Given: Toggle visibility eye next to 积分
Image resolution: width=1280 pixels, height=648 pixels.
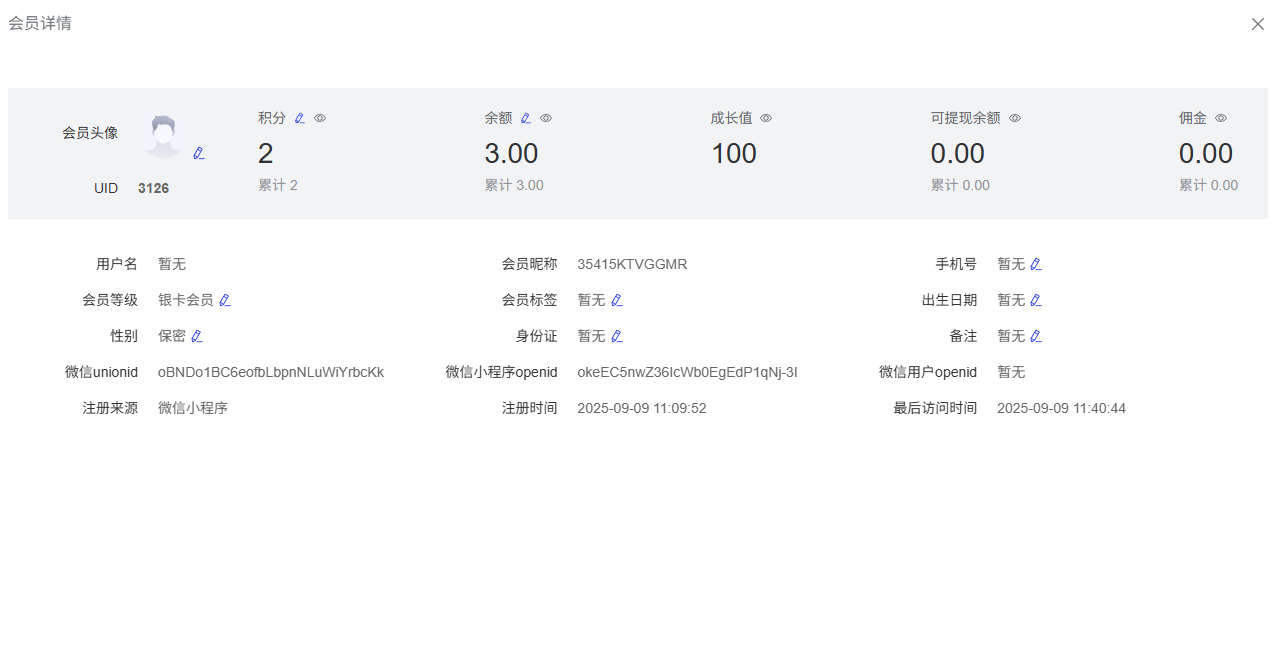Looking at the screenshot, I should [x=320, y=118].
